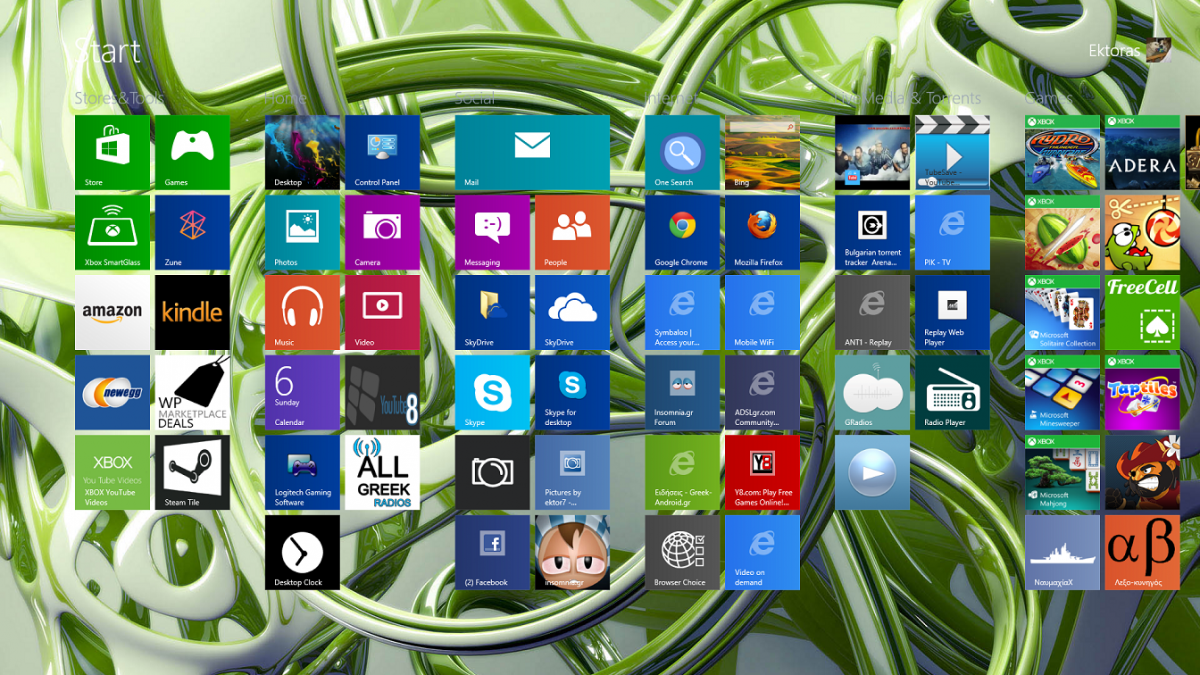Open the Λεξο-κυνηγός αβ tile
This screenshot has width=1200, height=675.
(x=1142, y=552)
